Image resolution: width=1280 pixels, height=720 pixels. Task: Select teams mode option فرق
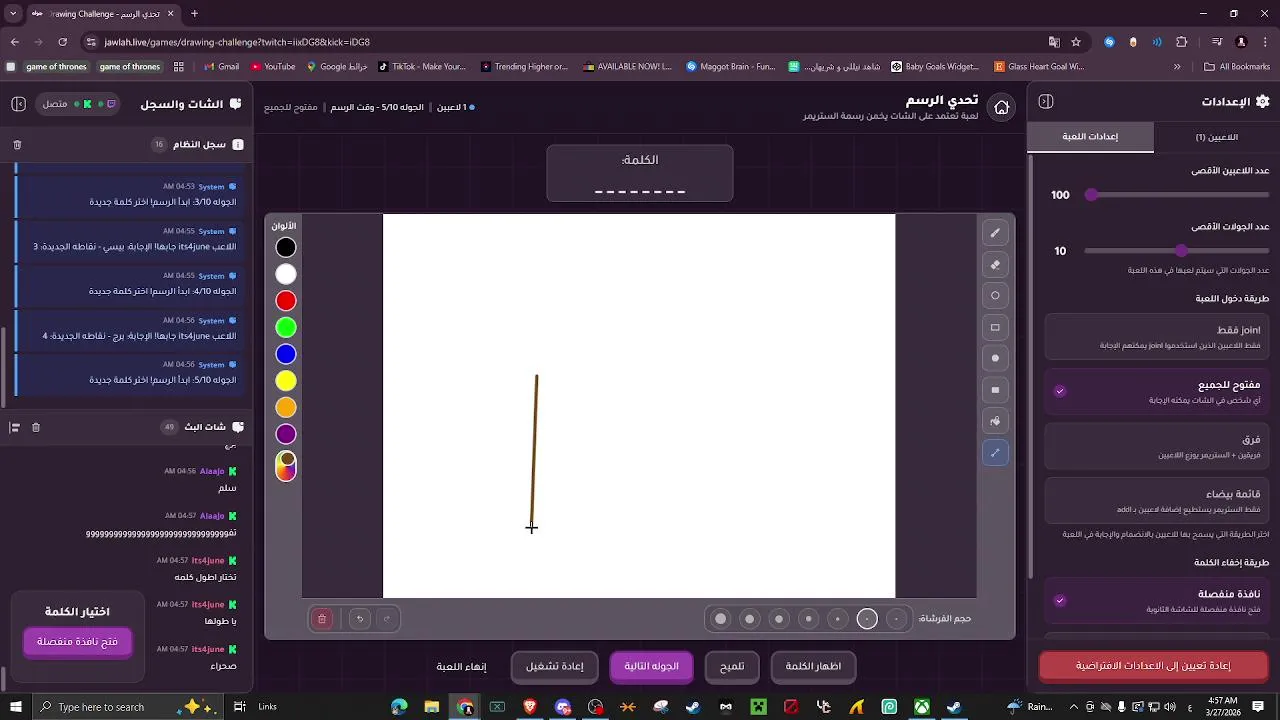click(1156, 446)
